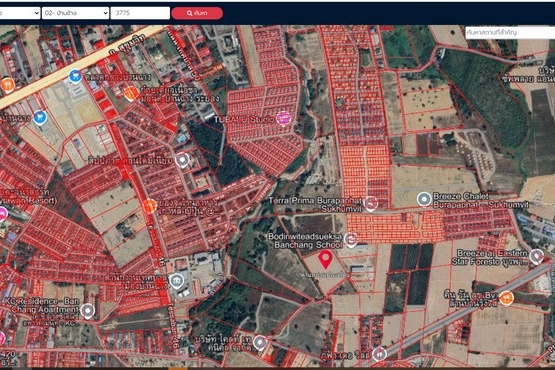Image resolution: width=555 pixels, height=370 pixels.
Task: Click the Terra Prima Burapaphat hotel marker
Action: (x=371, y=203)
